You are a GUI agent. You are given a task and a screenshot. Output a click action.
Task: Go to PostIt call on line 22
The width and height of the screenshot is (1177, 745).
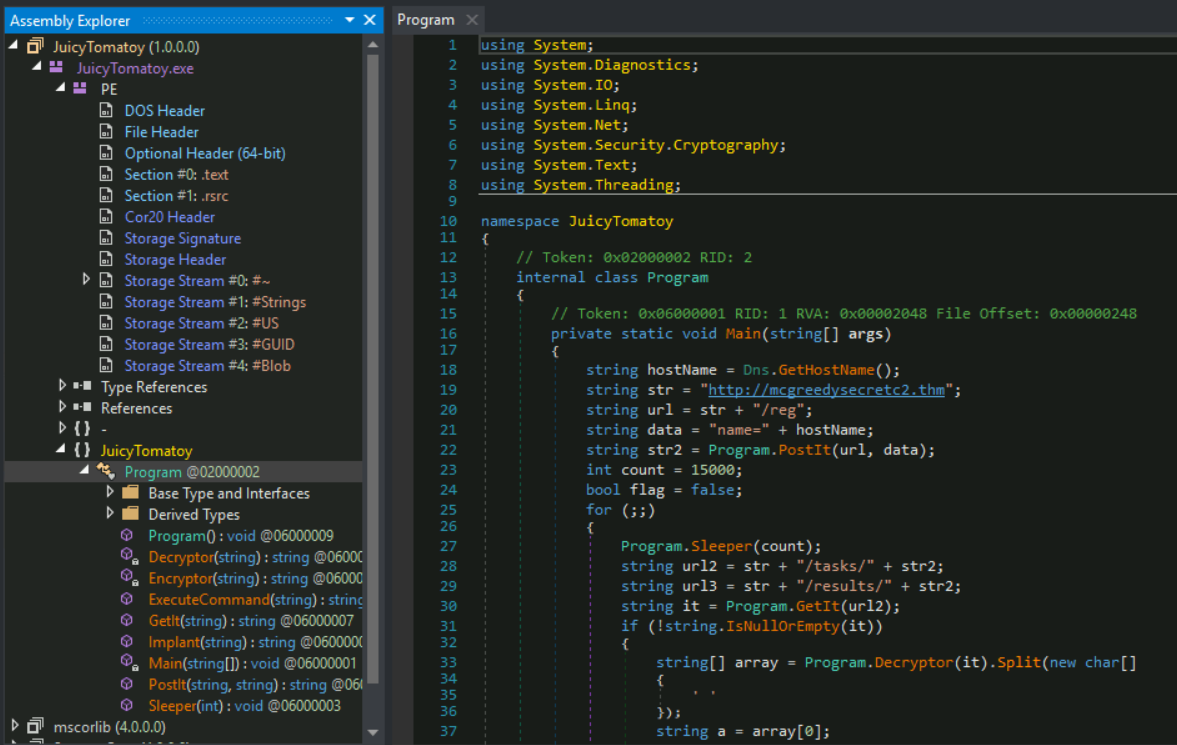point(804,450)
